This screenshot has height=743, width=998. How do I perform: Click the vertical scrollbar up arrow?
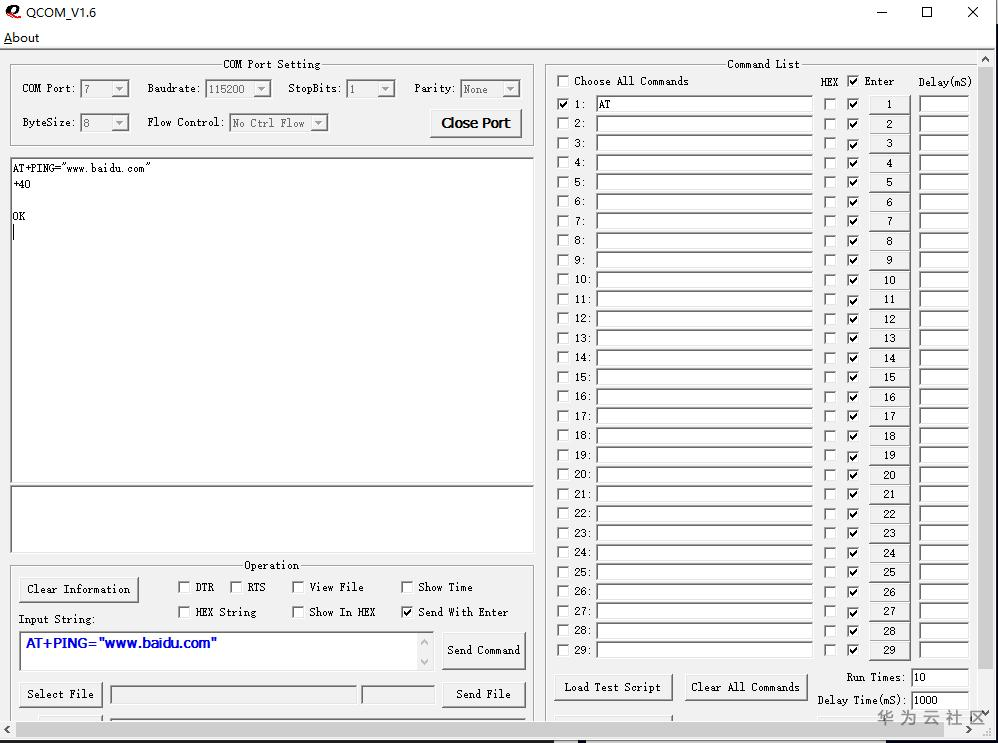[985, 59]
